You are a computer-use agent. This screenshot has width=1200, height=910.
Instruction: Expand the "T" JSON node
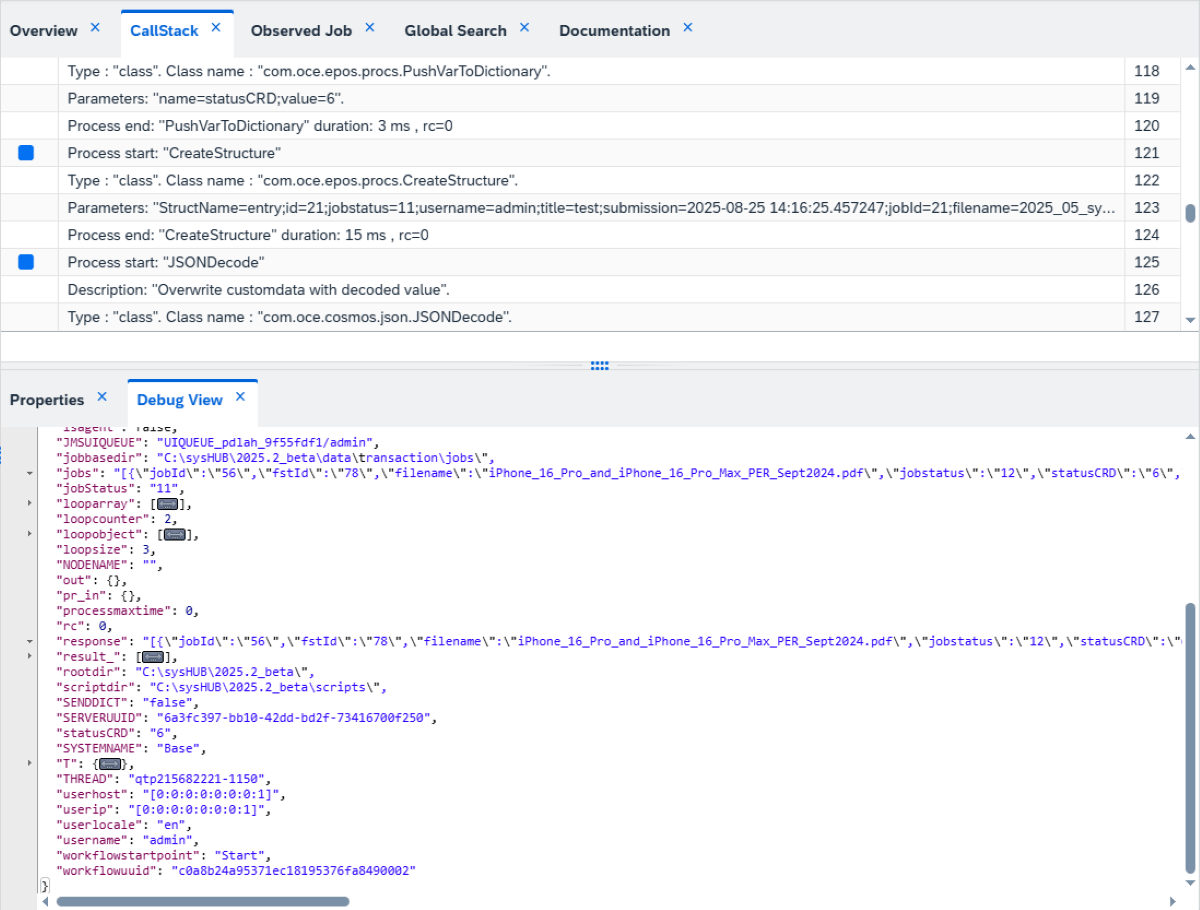29,763
